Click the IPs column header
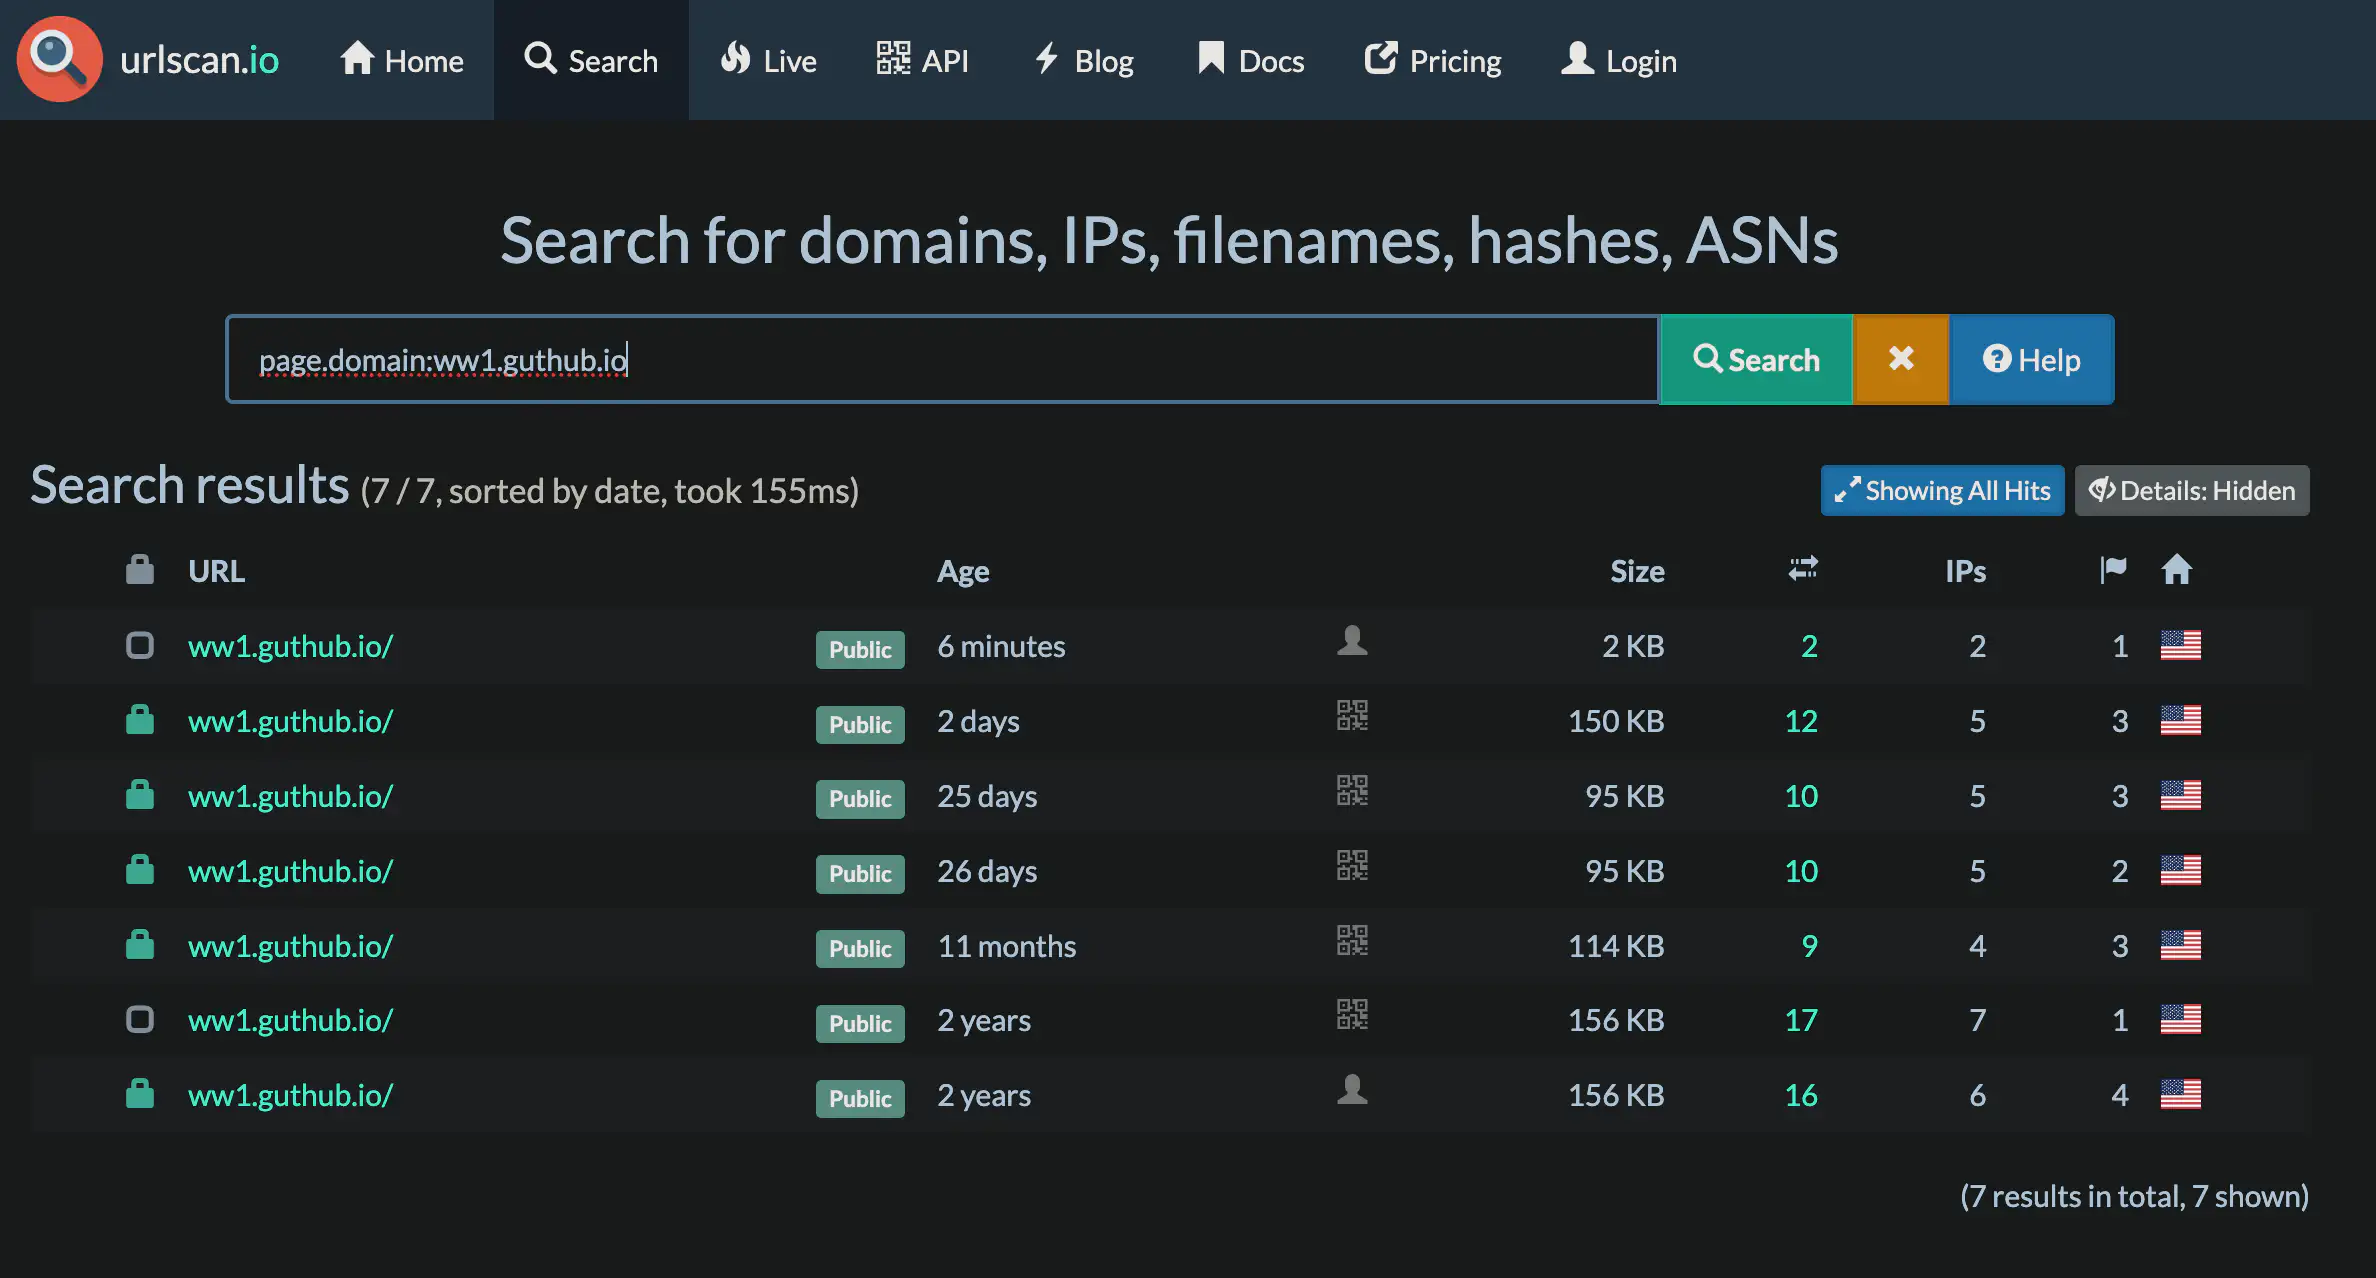Viewport: 2376px width, 1278px height. 1965,571
